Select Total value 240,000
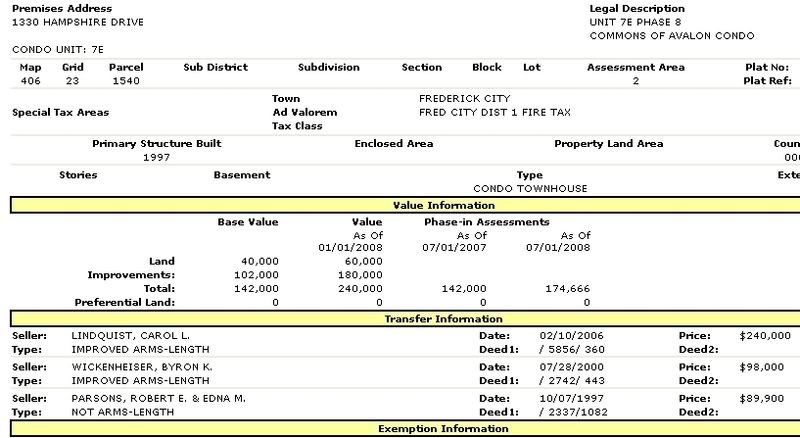This screenshot has width=800, height=438. 361,288
